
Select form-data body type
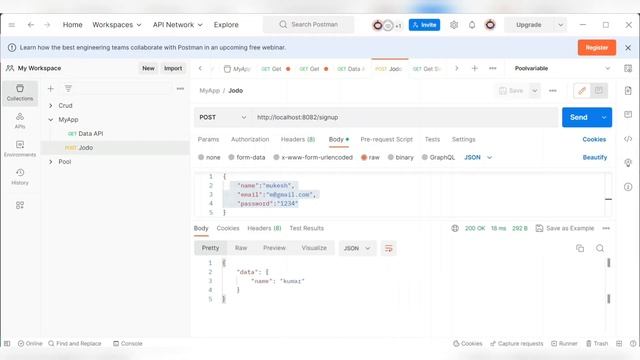pos(247,158)
